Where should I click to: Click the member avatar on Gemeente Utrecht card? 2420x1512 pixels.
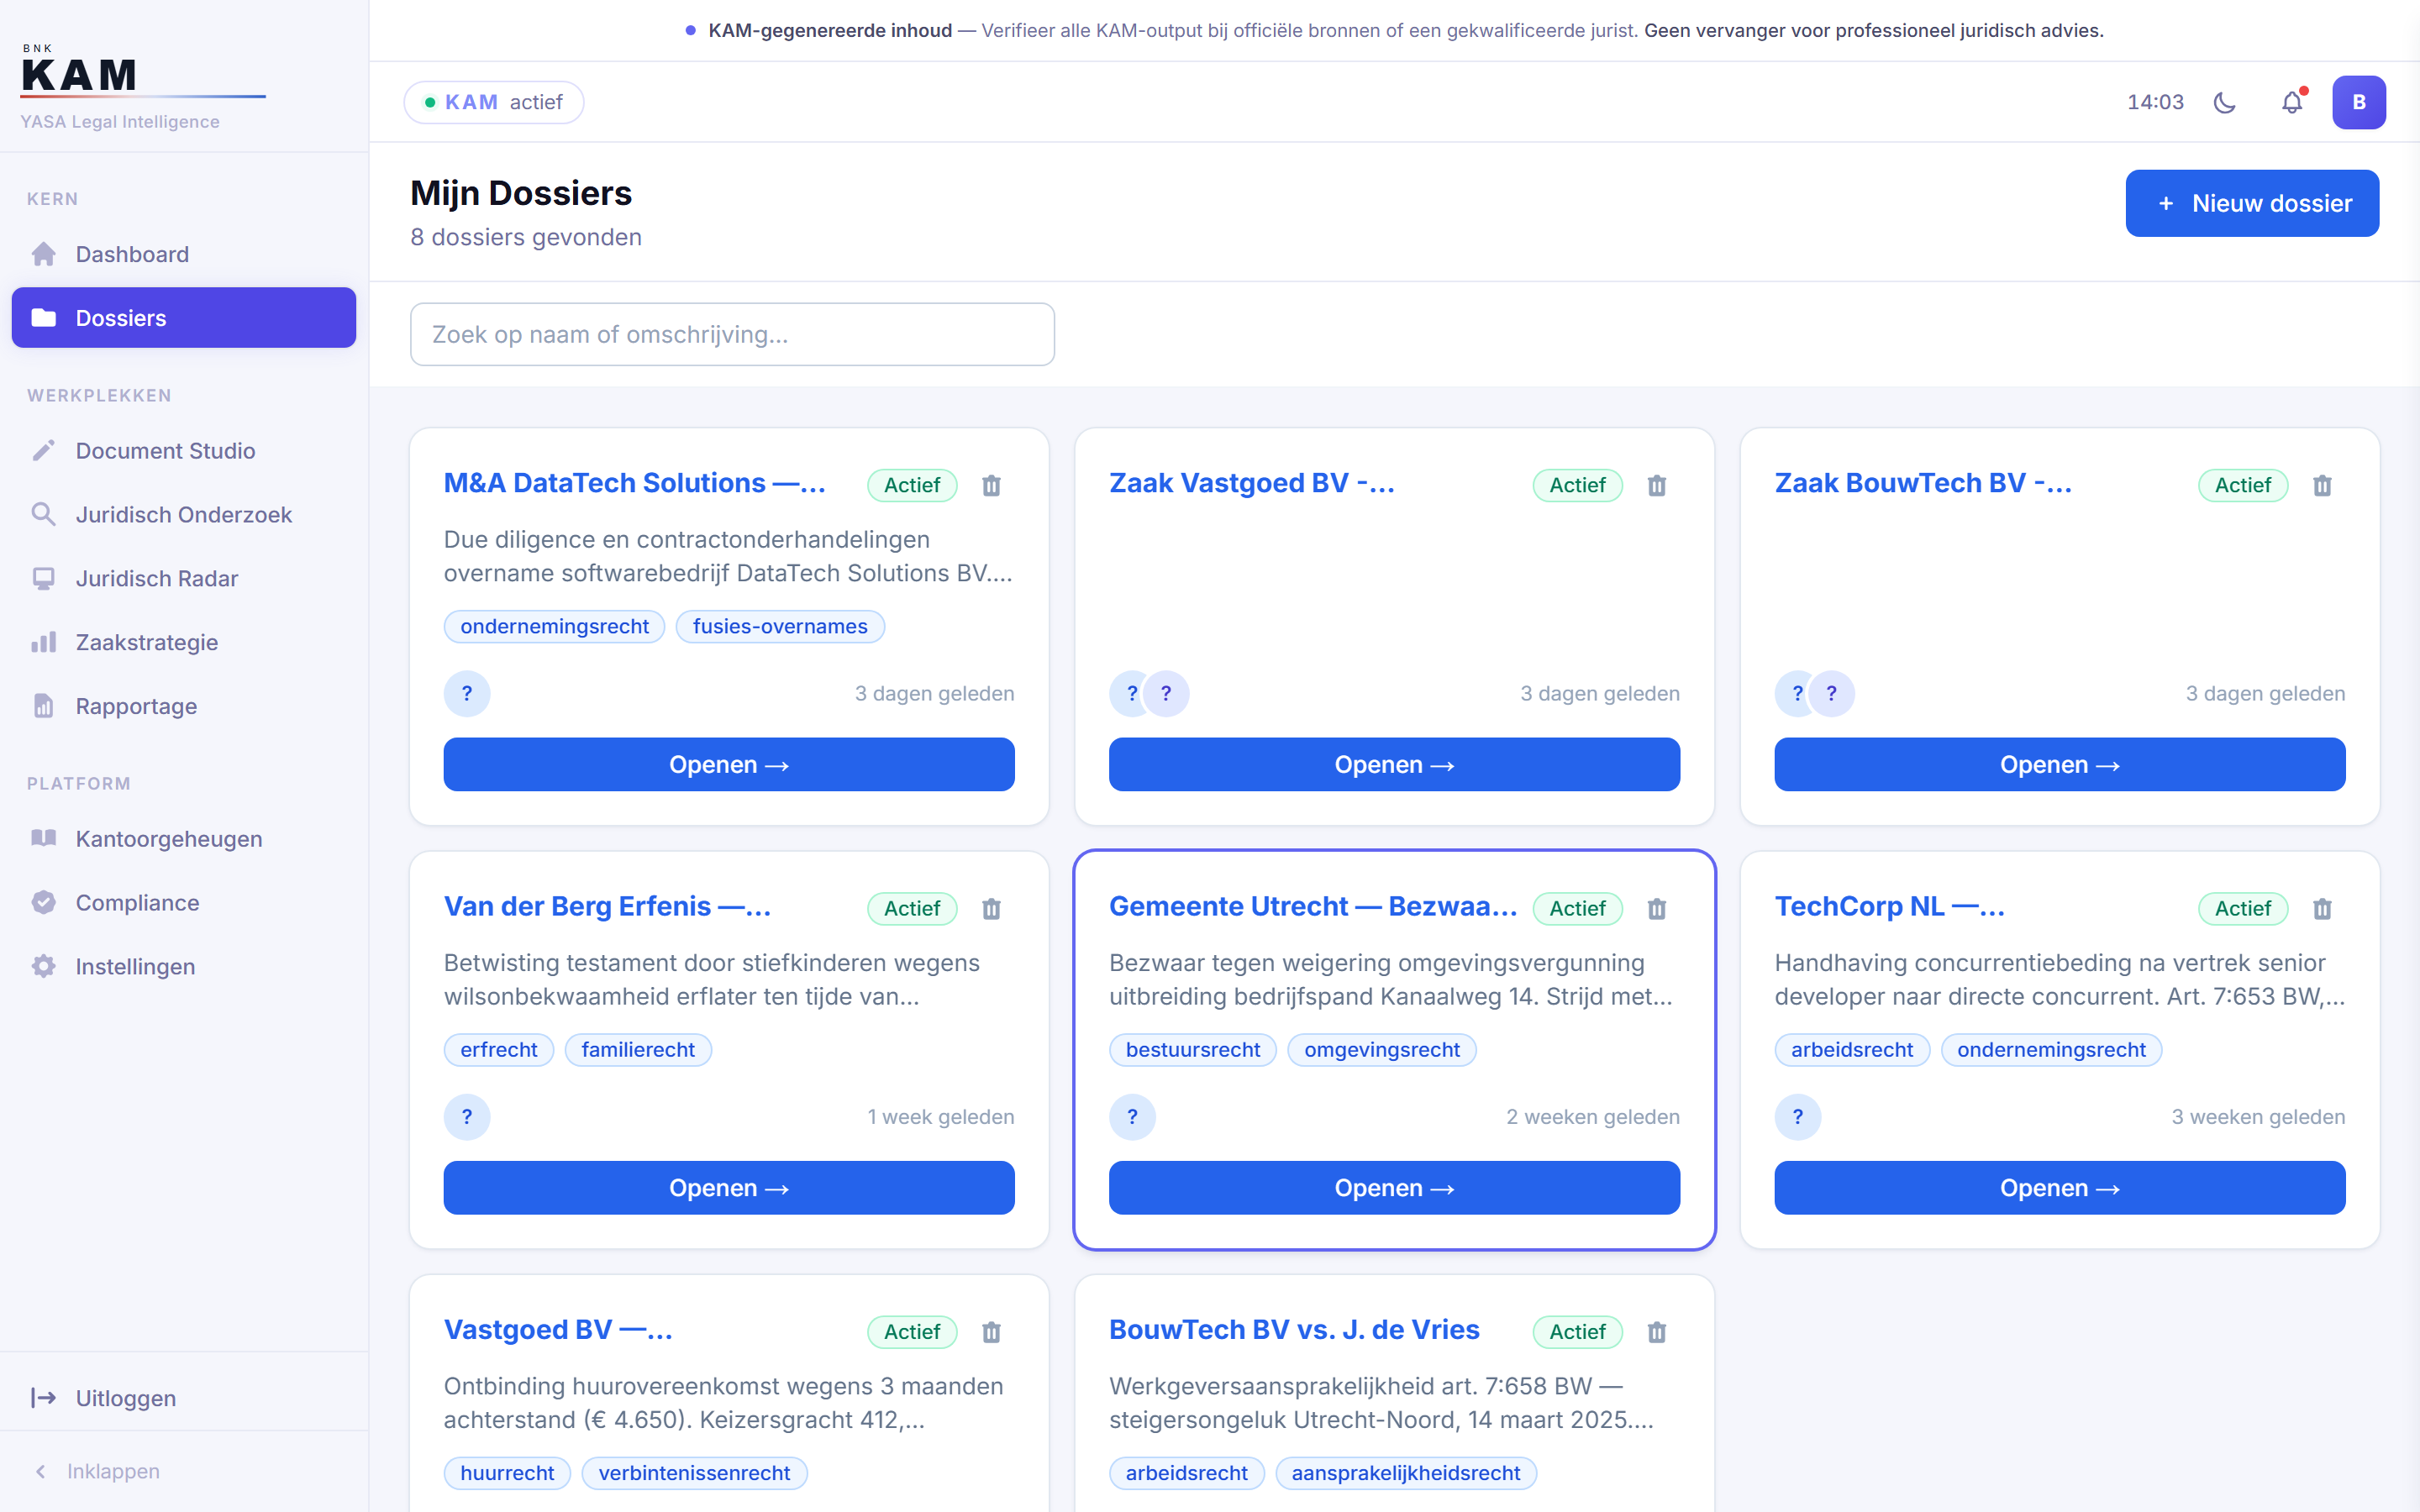pos(1132,1117)
